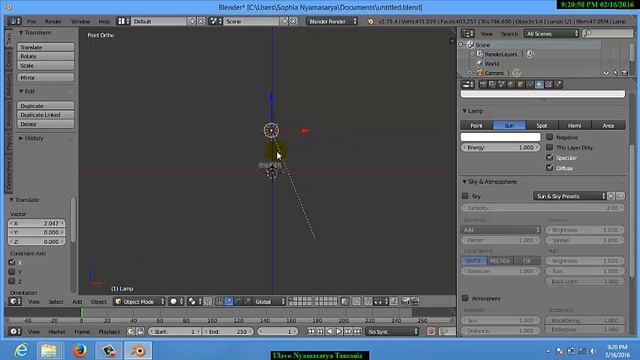Open the Render menu in top bar
The image size is (640, 360).
click(x=53, y=21)
